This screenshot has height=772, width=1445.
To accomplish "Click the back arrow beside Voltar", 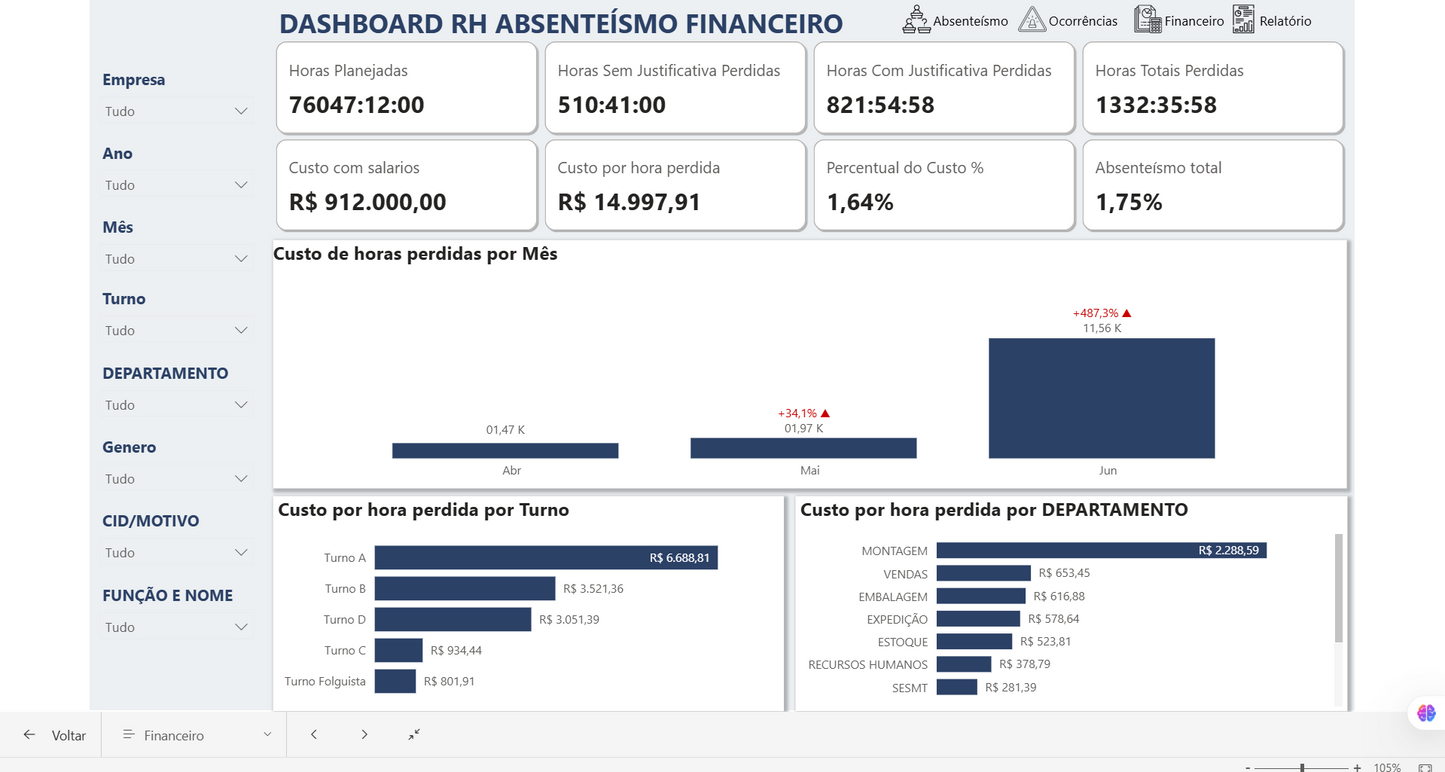I will pyautogui.click(x=28, y=734).
